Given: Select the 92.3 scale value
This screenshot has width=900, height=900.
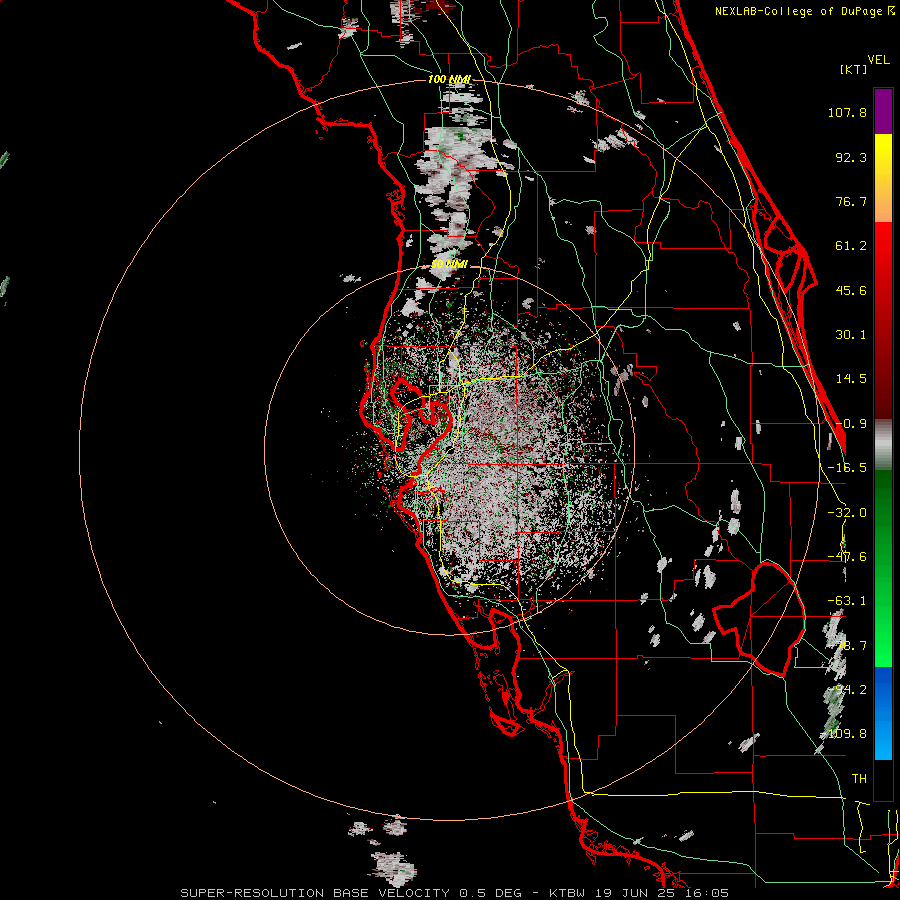Looking at the screenshot, I should [851, 157].
